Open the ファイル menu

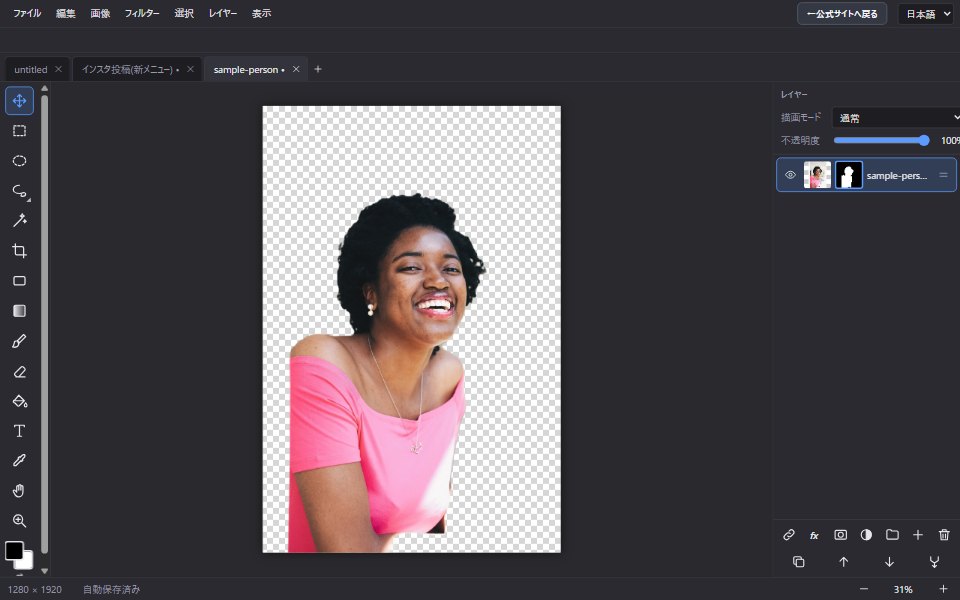[x=27, y=13]
